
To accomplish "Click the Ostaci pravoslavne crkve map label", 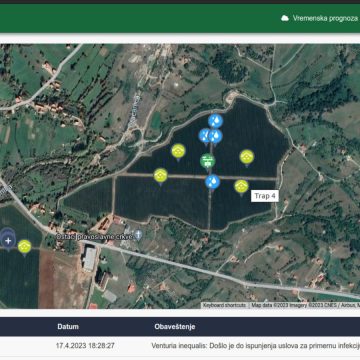I will (x=94, y=236).
